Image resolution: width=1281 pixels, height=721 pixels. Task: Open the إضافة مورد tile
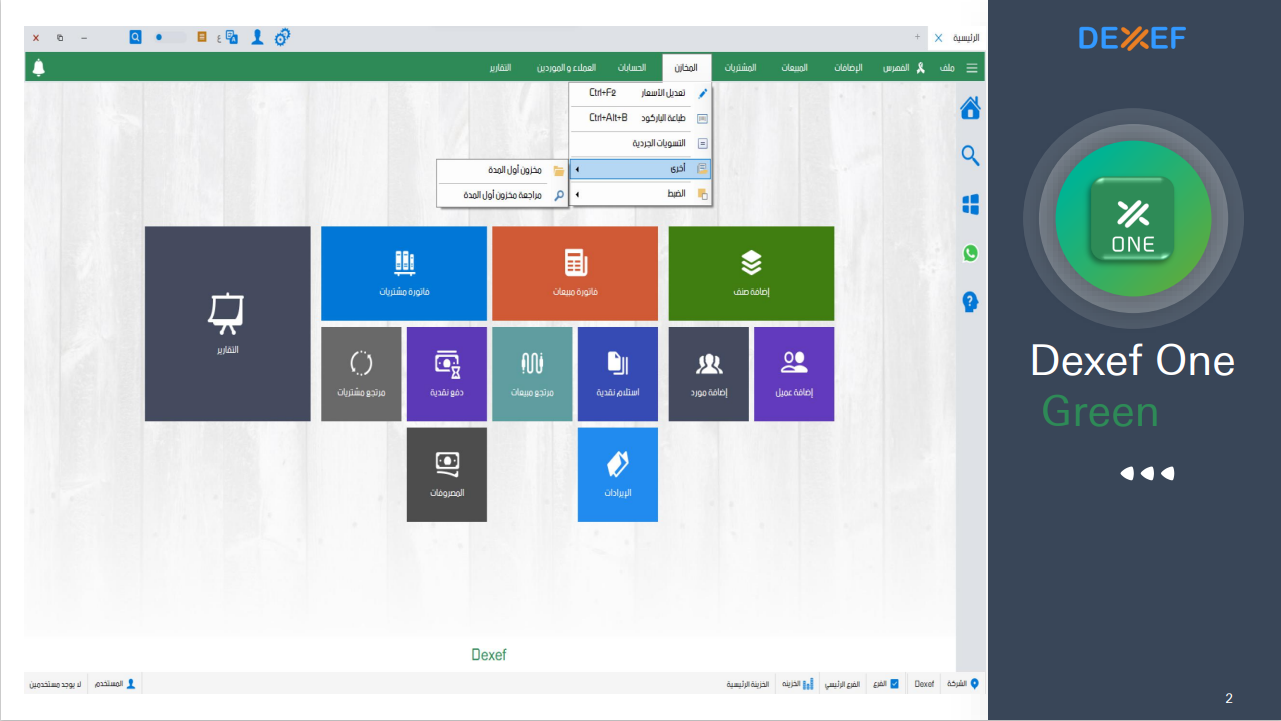709,374
